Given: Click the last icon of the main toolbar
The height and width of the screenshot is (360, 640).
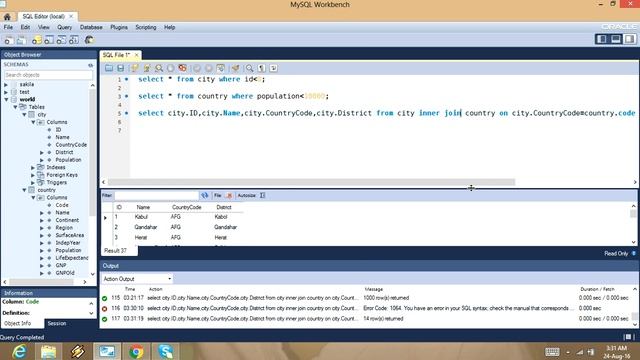Looking at the screenshot, I should tap(89, 40).
